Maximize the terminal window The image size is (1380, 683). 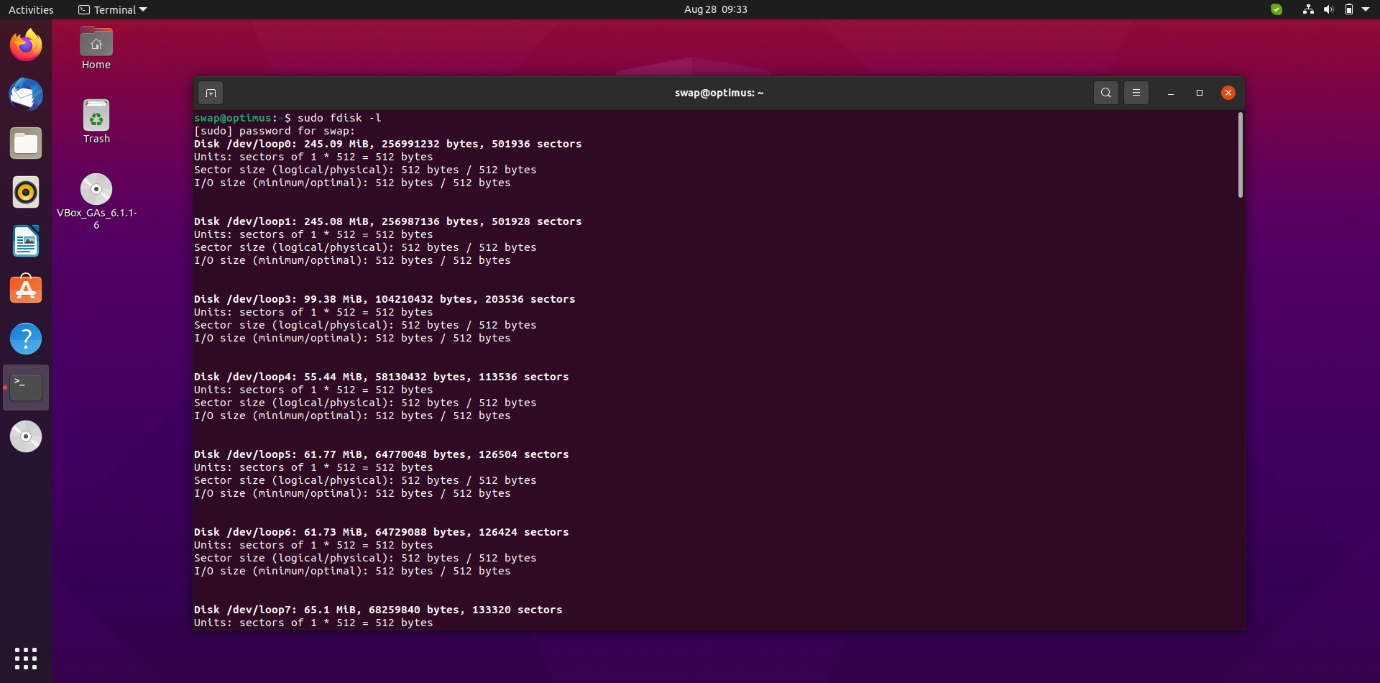[1200, 93]
